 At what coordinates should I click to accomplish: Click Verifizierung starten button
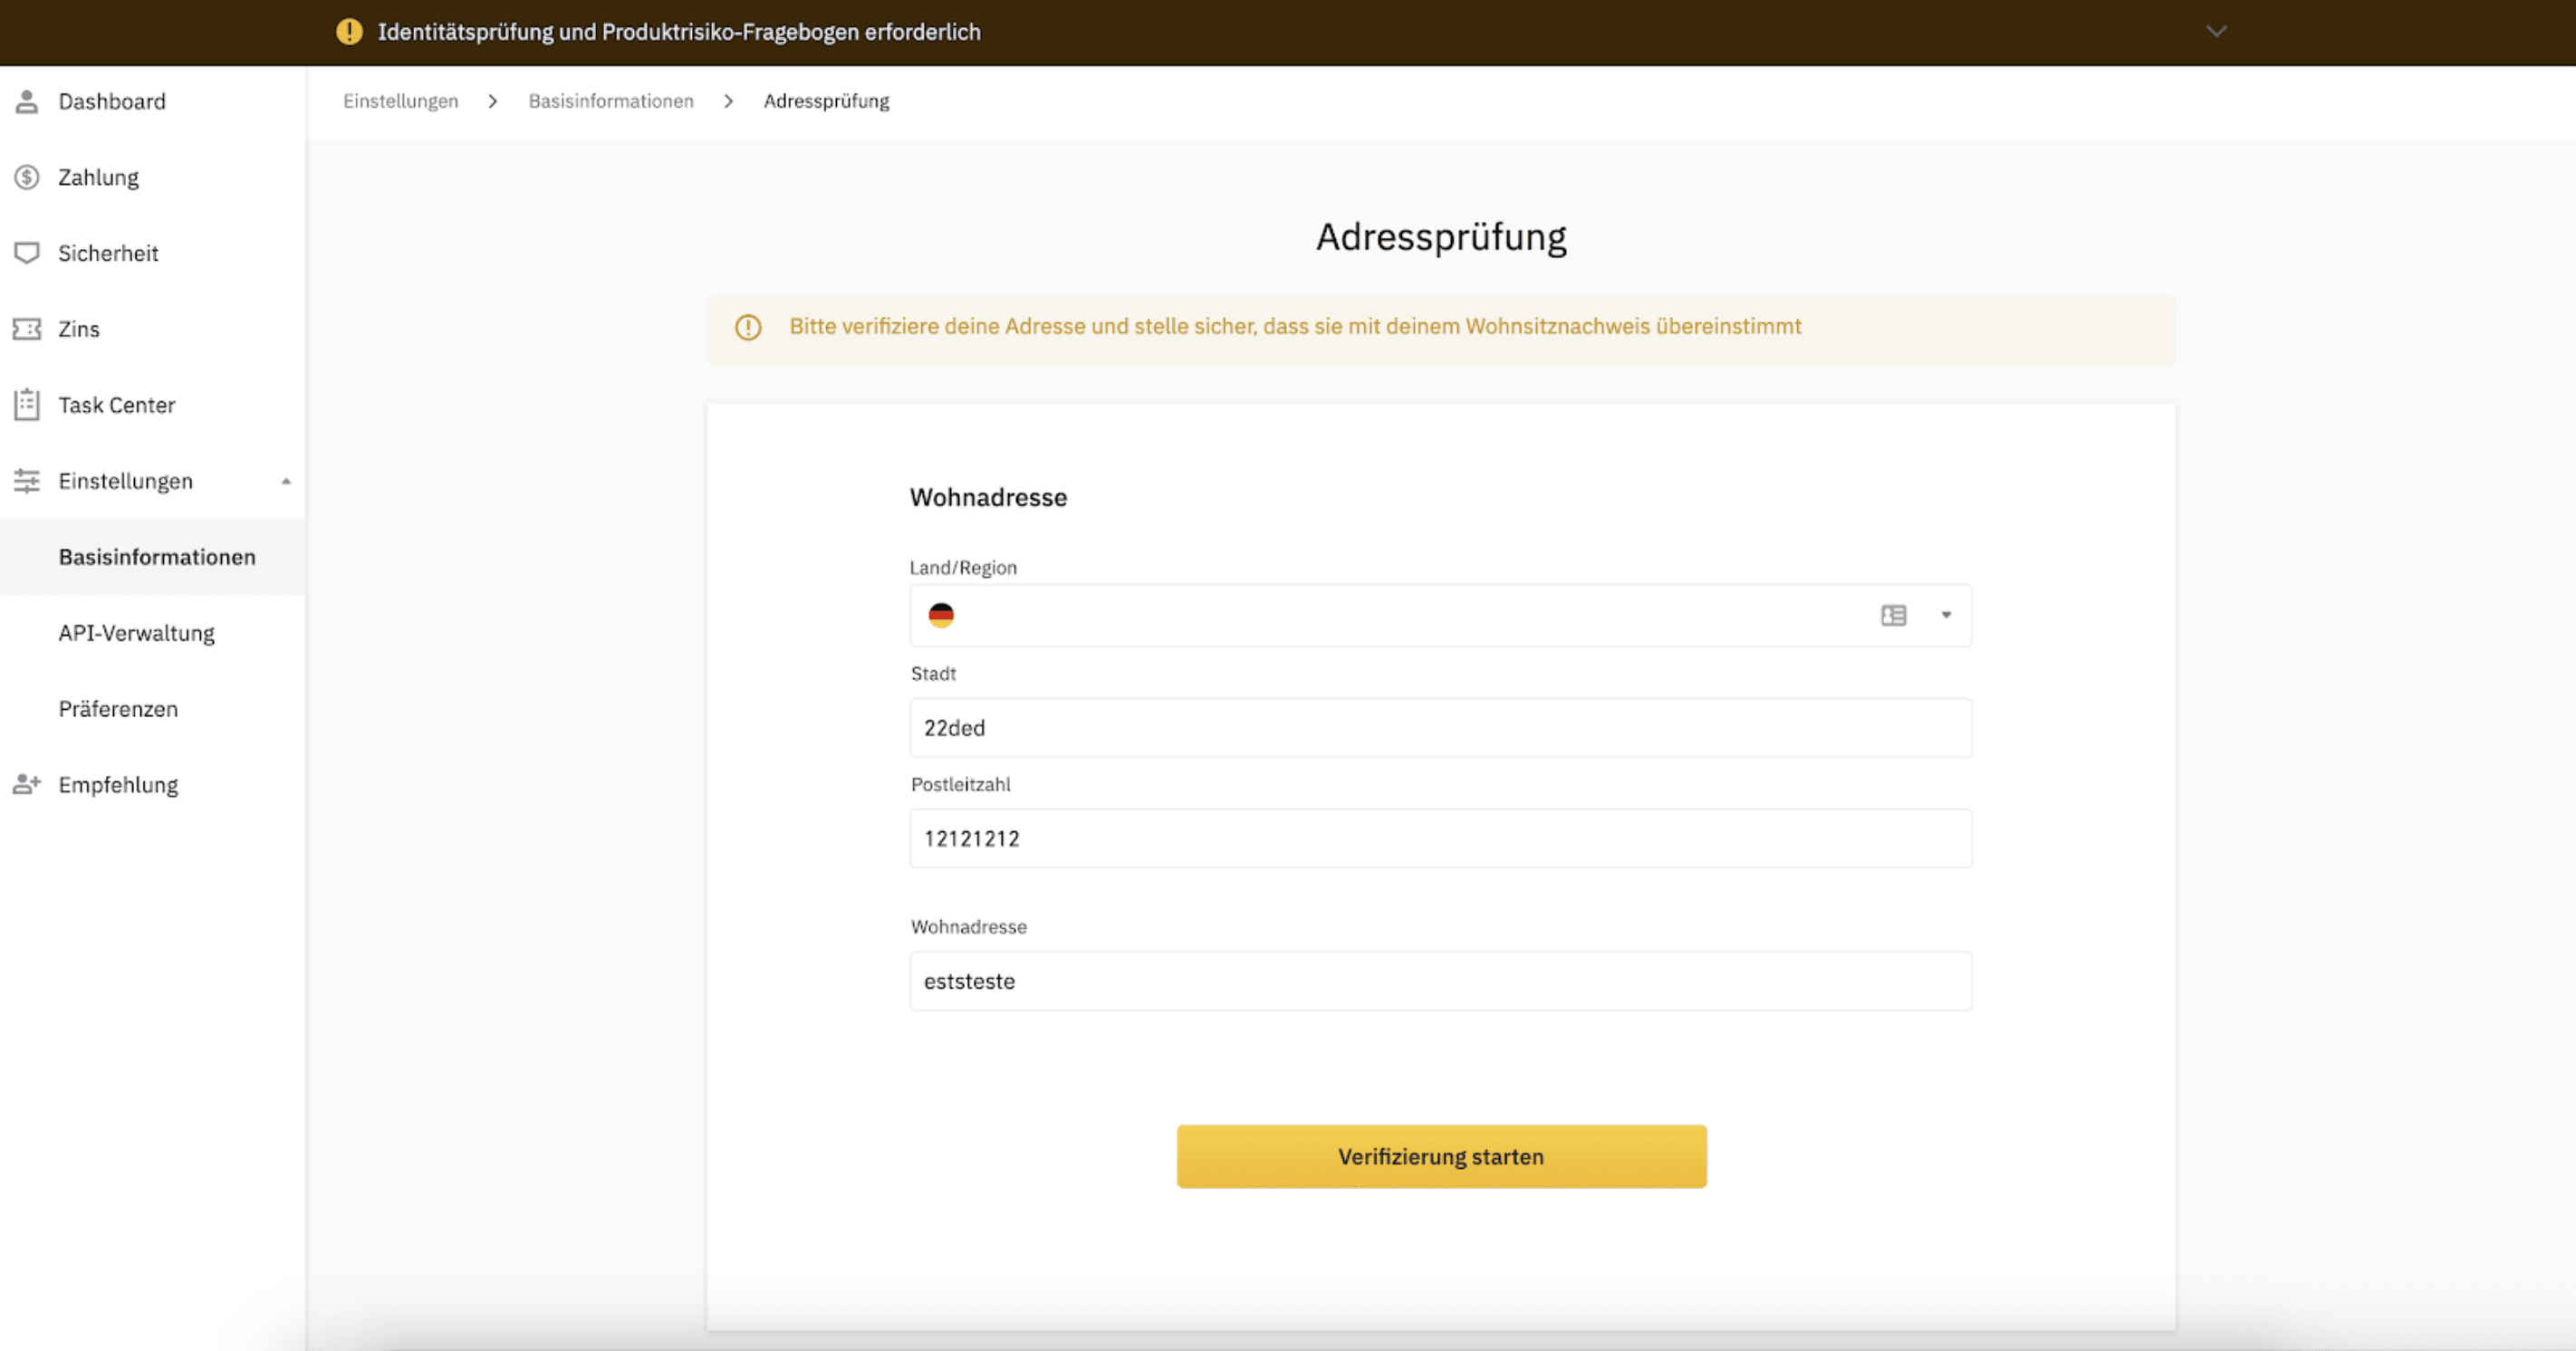(1441, 1156)
